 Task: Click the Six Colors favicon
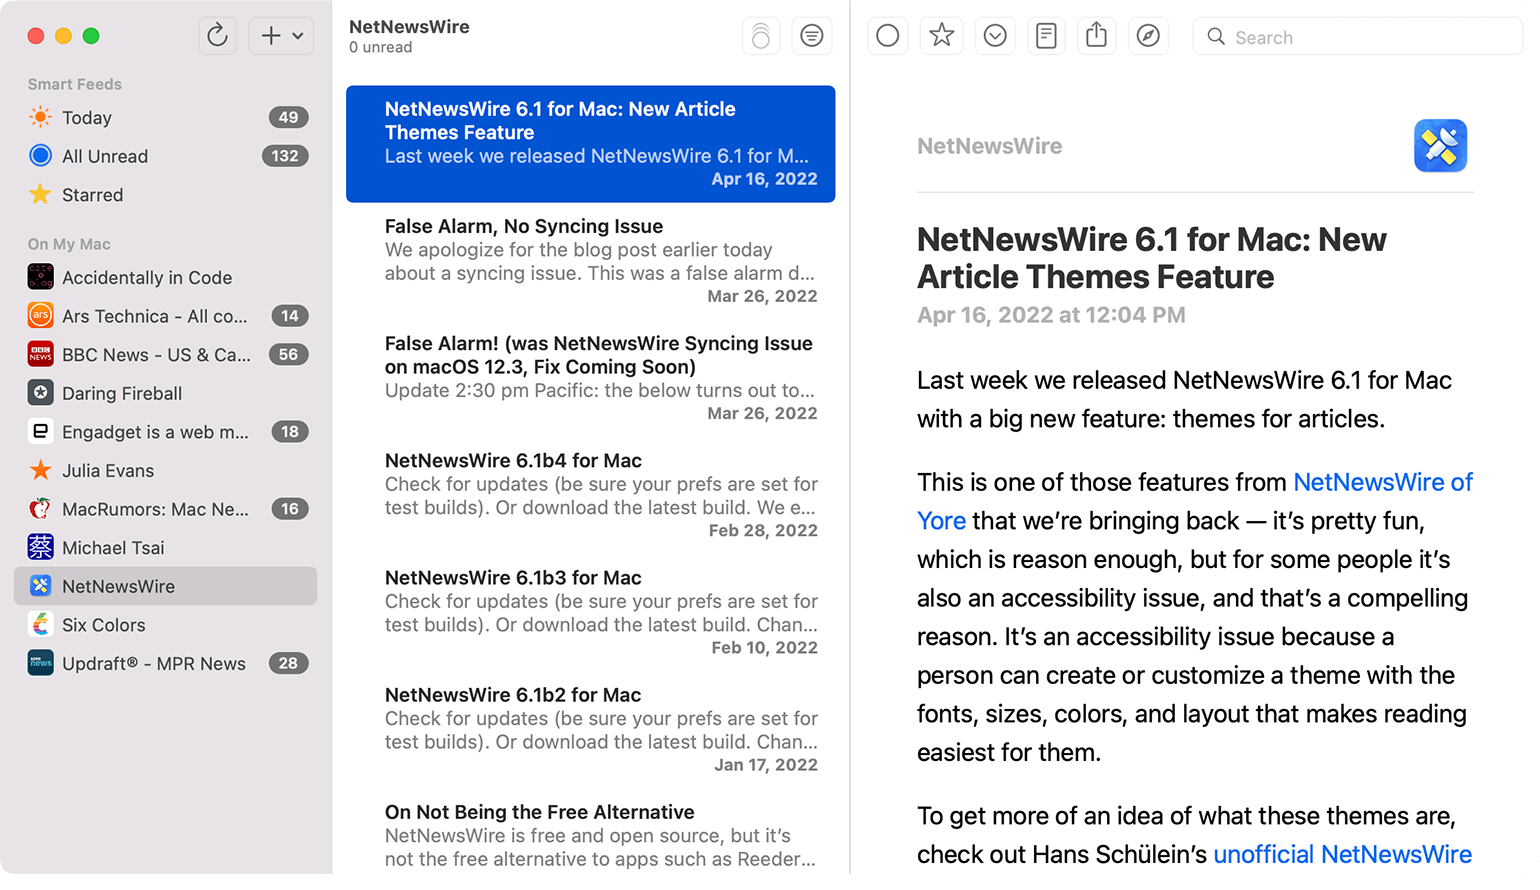pos(40,624)
